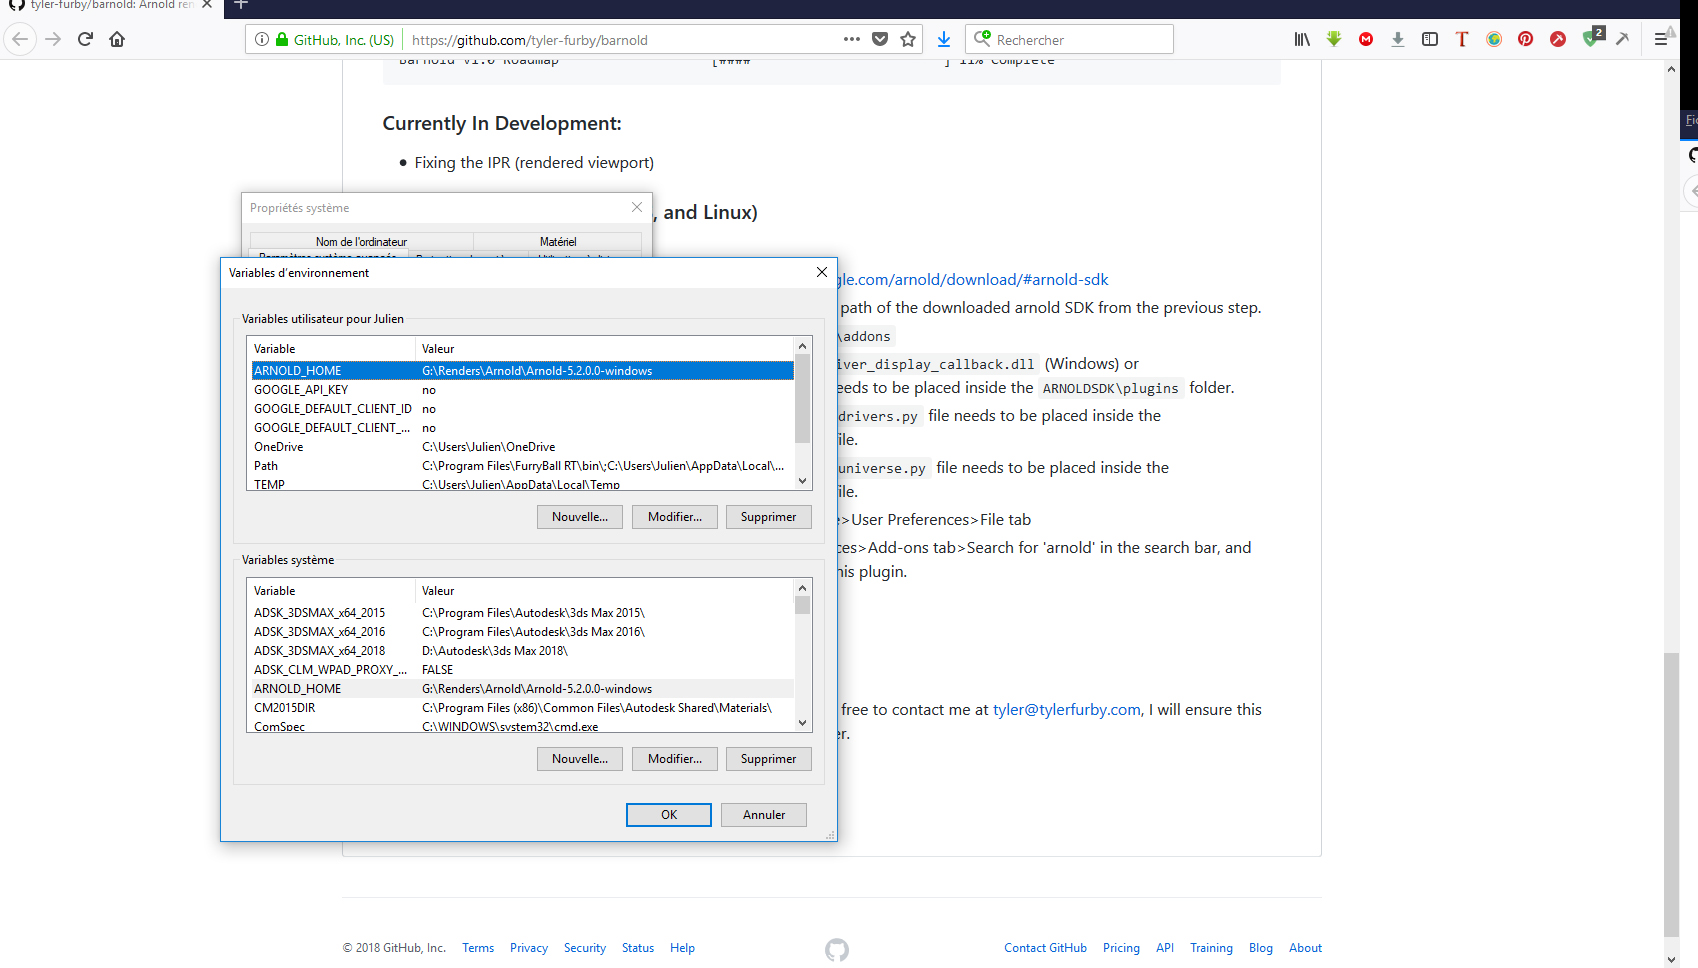Save page to Pocket

pos(880,39)
